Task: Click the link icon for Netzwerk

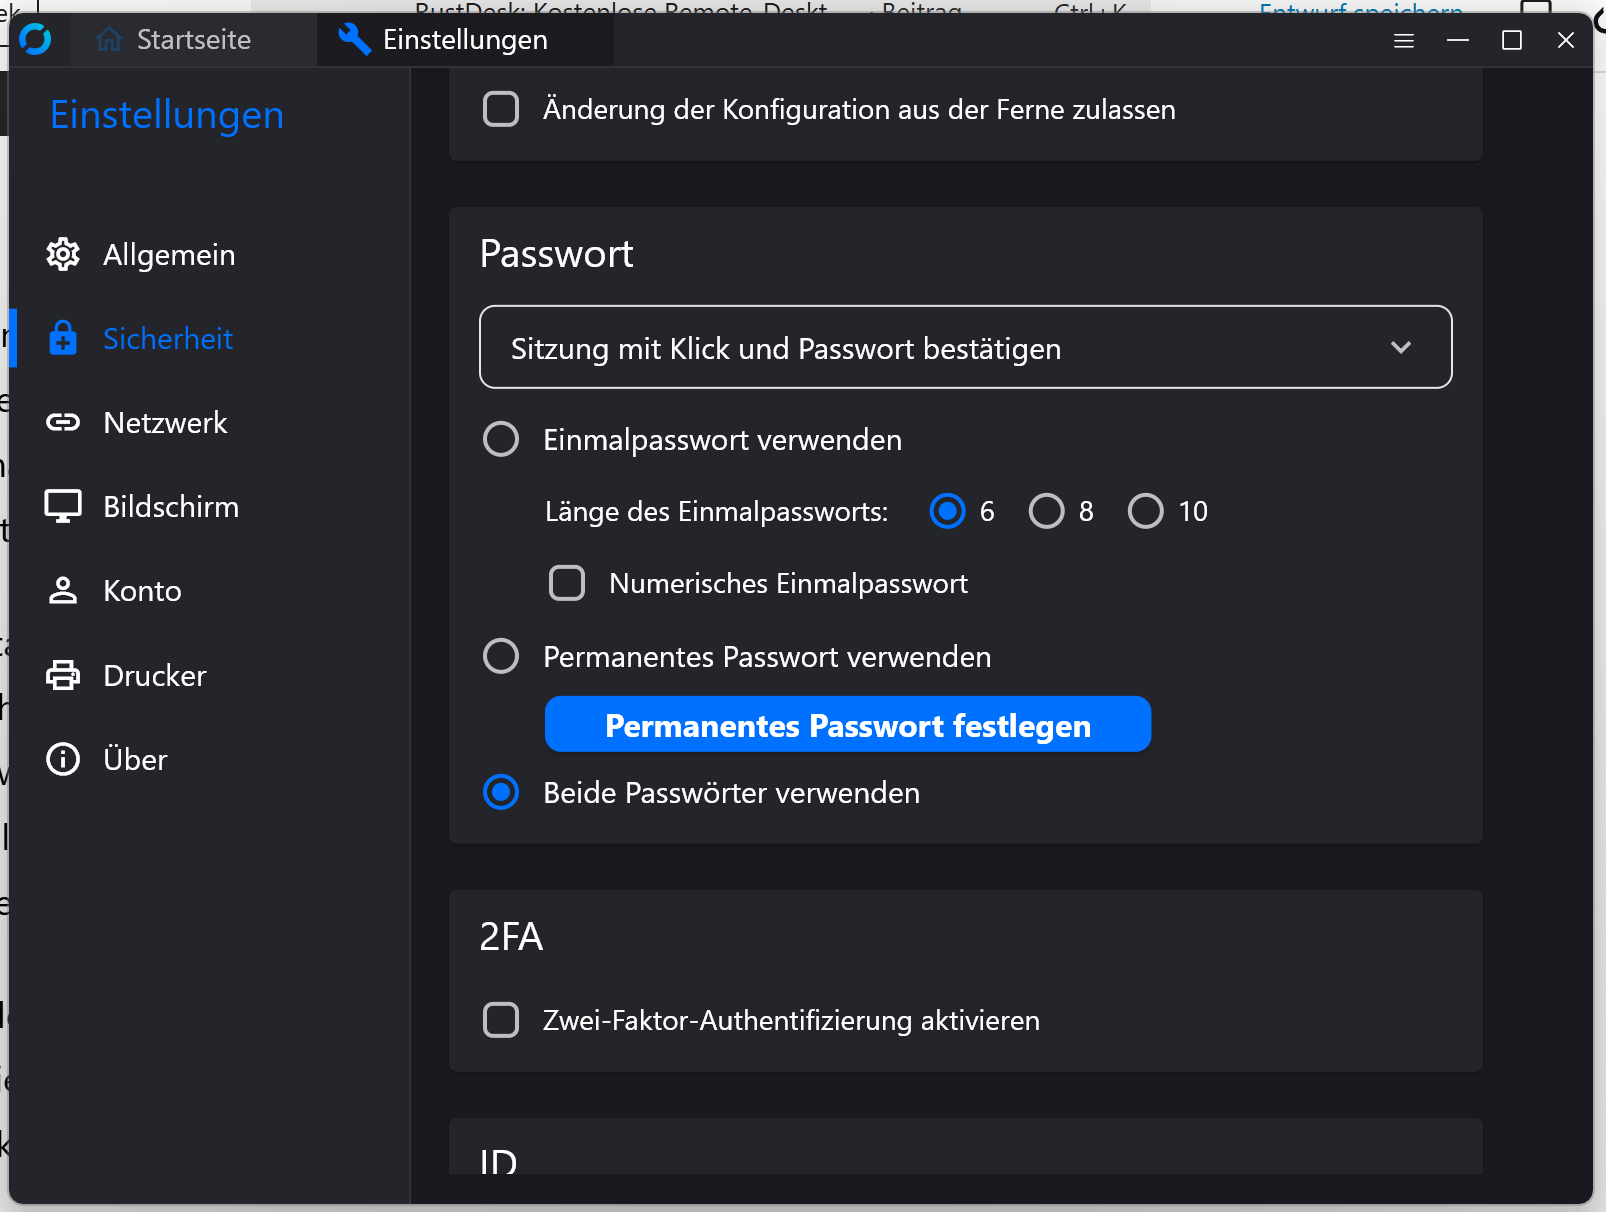Action: 63,423
